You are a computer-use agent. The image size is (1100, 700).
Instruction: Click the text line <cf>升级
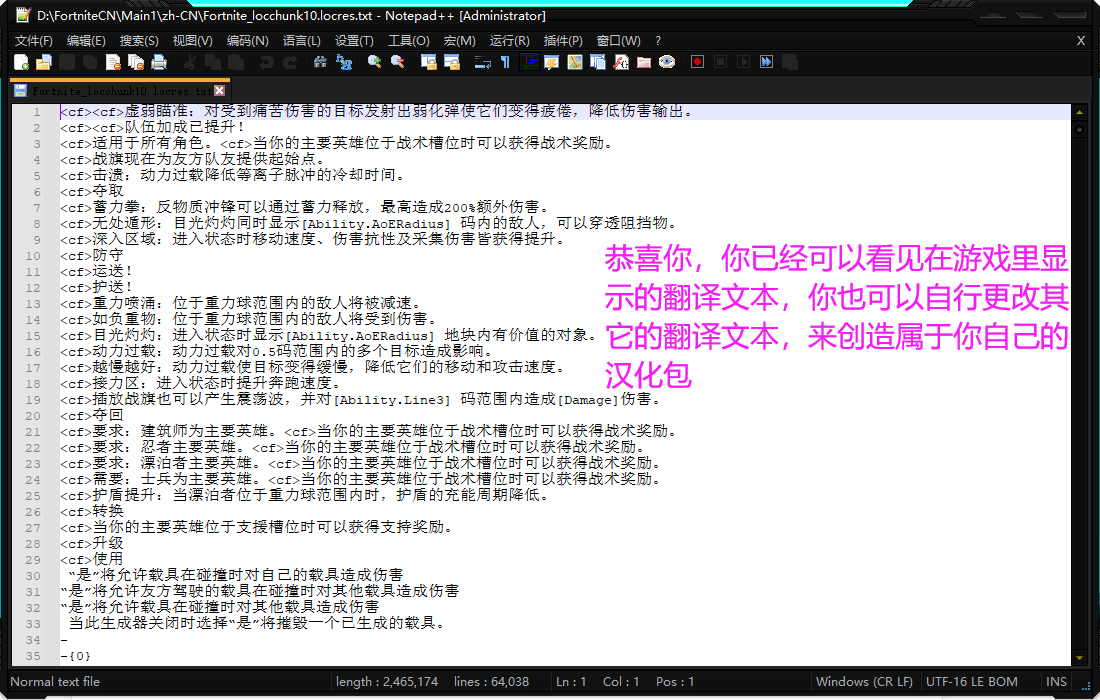91,543
